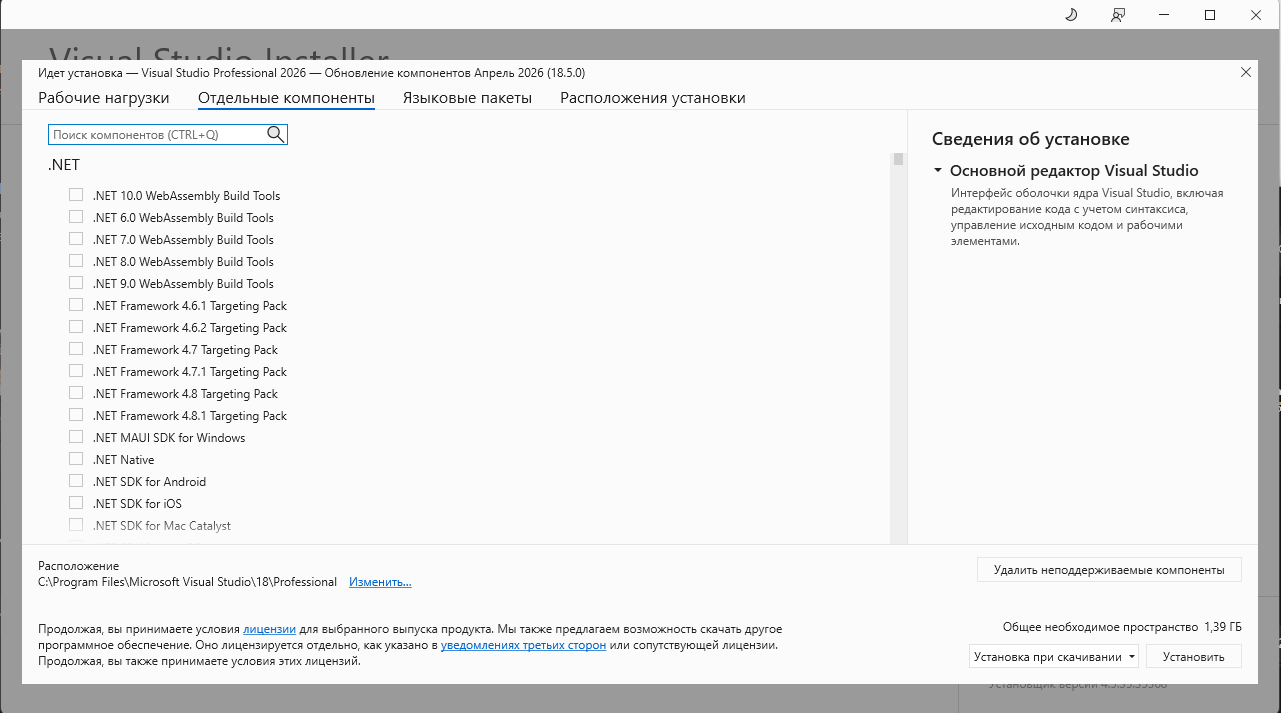The image size is (1281, 713).
Task: Select .NET SDK for Mac Catalyst checkbox
Action: [x=76, y=525]
